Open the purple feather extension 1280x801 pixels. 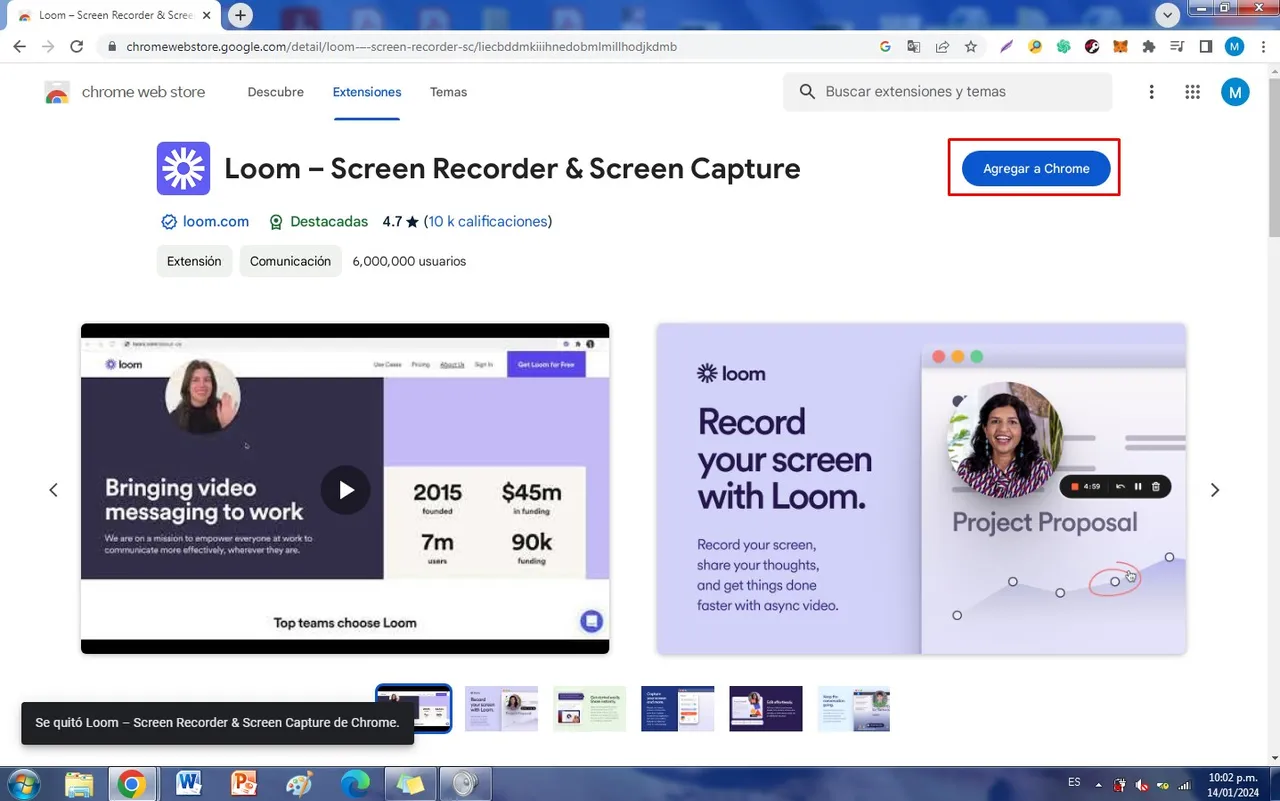click(x=1006, y=46)
